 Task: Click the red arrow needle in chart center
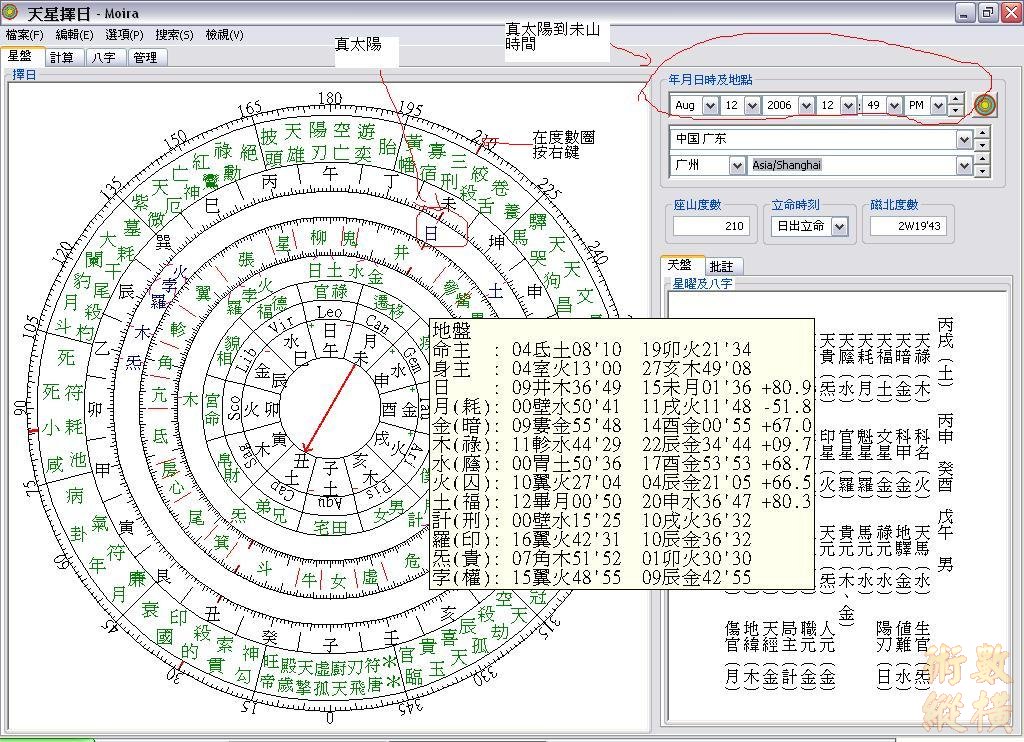pyautogui.click(x=330, y=408)
